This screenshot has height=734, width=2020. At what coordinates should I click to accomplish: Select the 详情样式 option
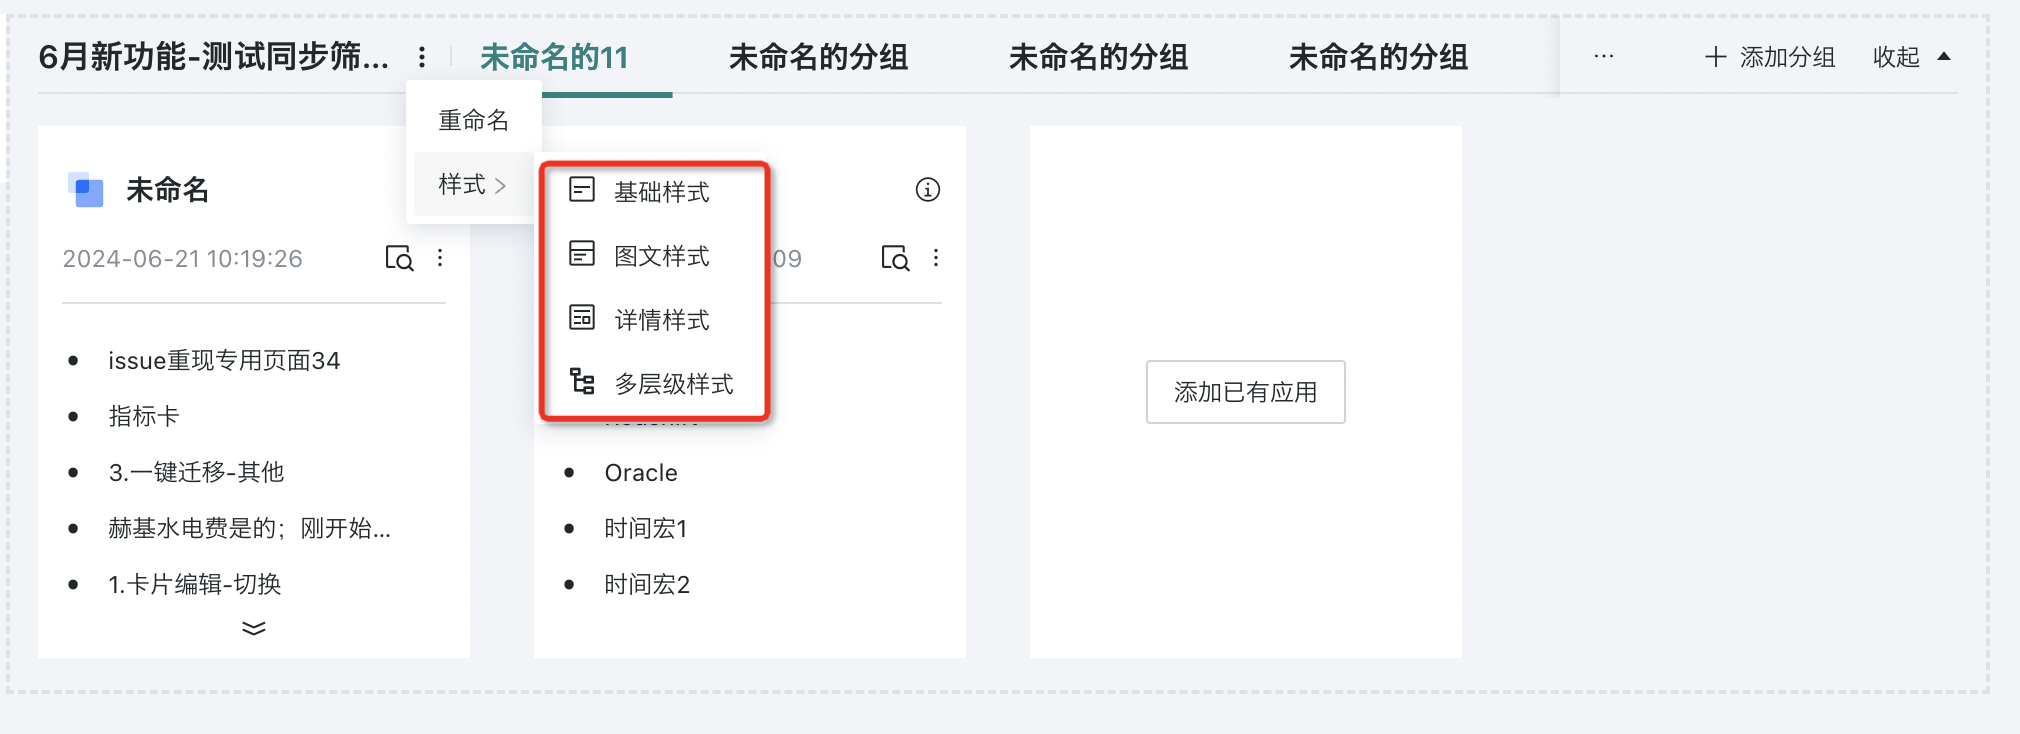(655, 319)
